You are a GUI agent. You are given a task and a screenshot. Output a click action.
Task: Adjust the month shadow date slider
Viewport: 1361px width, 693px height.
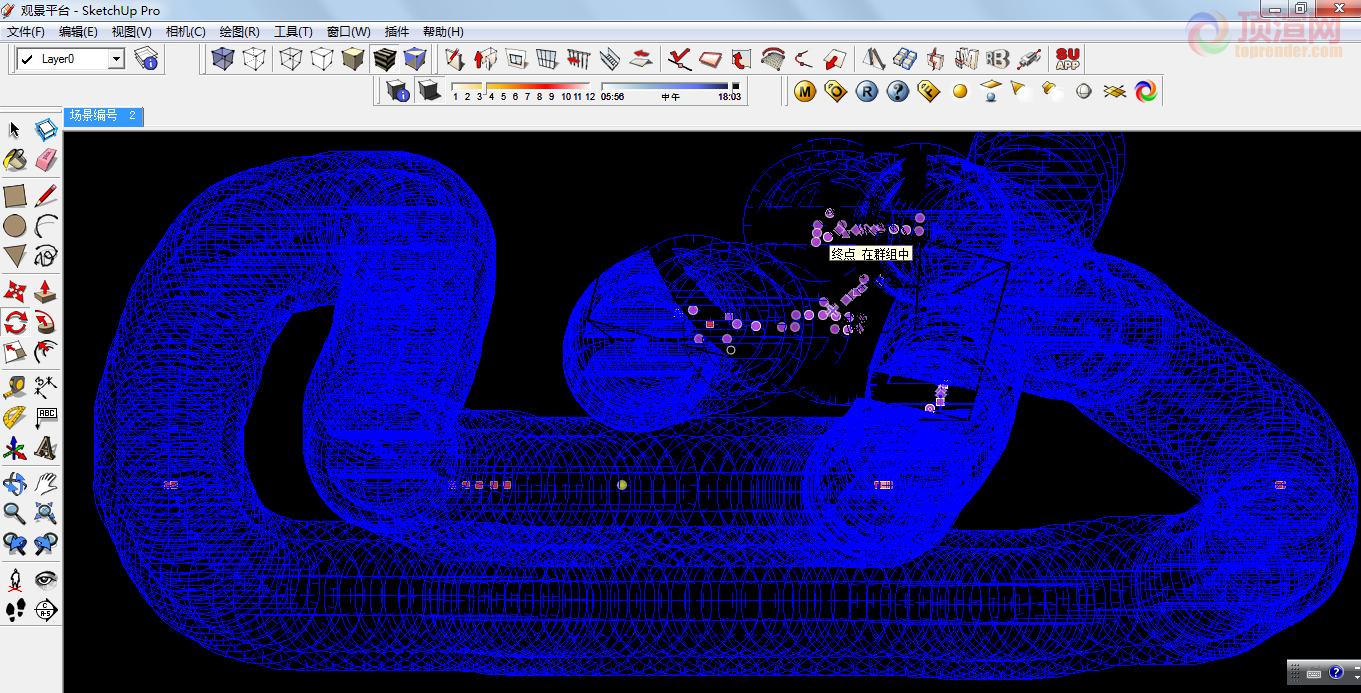coord(523,87)
